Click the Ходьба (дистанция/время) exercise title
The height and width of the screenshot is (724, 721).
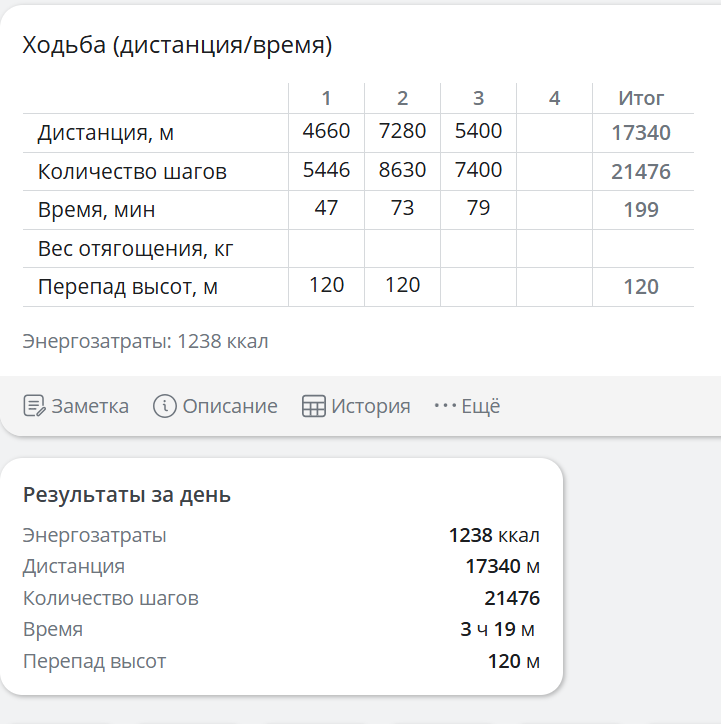click(x=177, y=45)
